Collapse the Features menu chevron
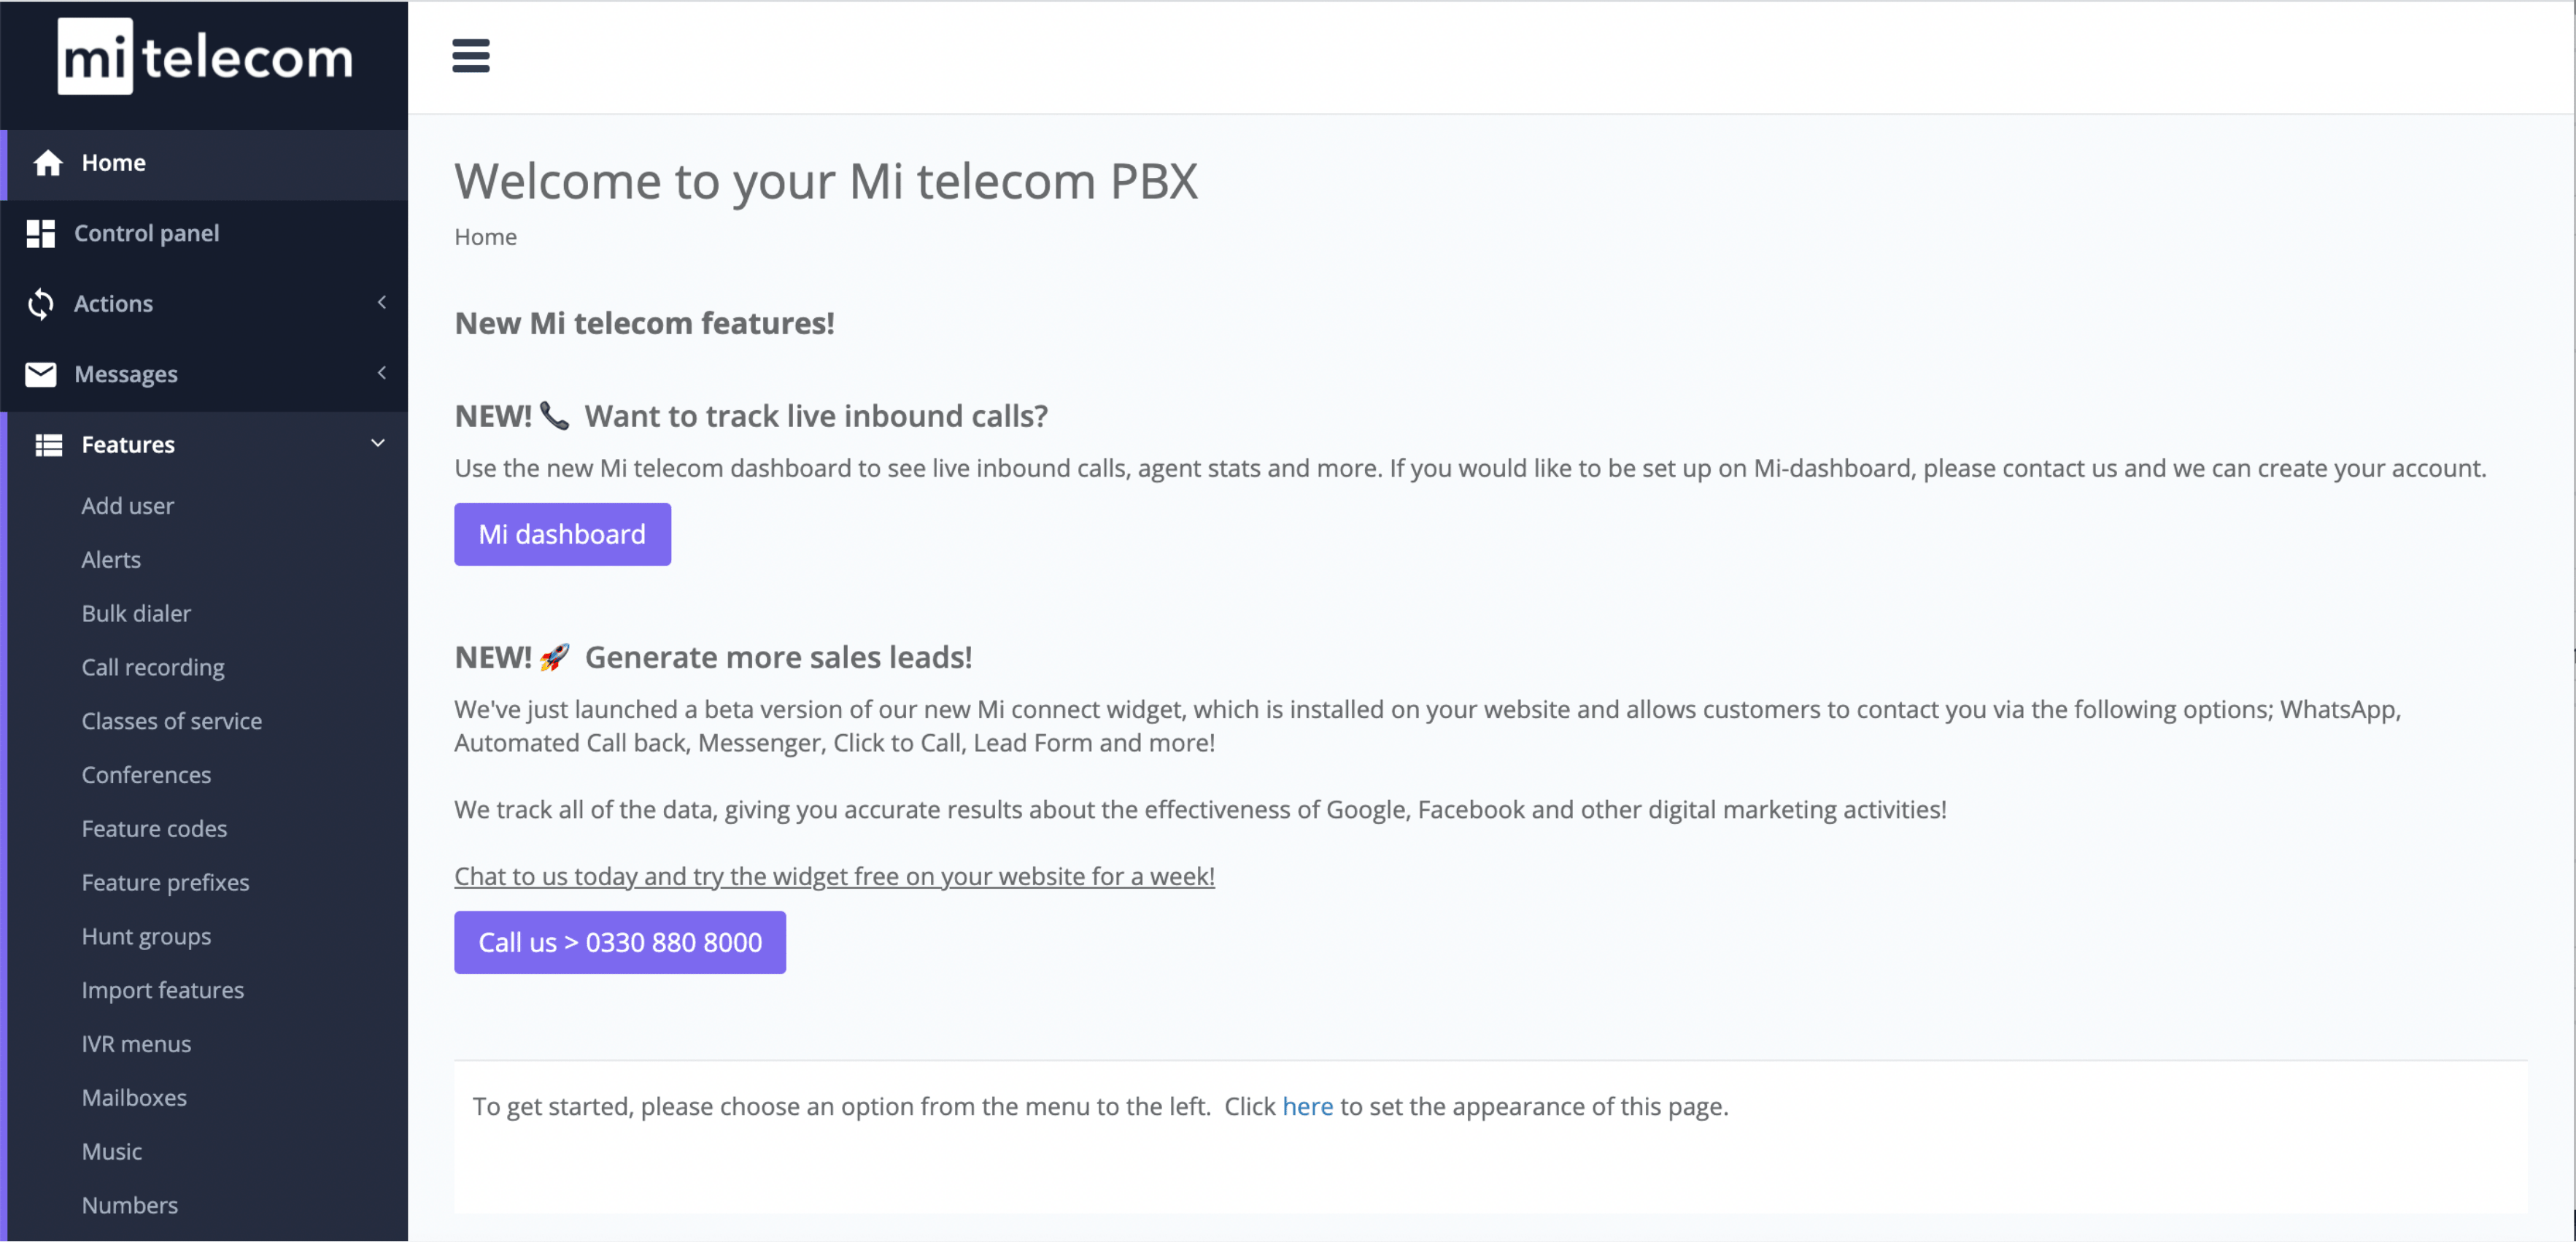2576x1242 pixels. (x=378, y=443)
